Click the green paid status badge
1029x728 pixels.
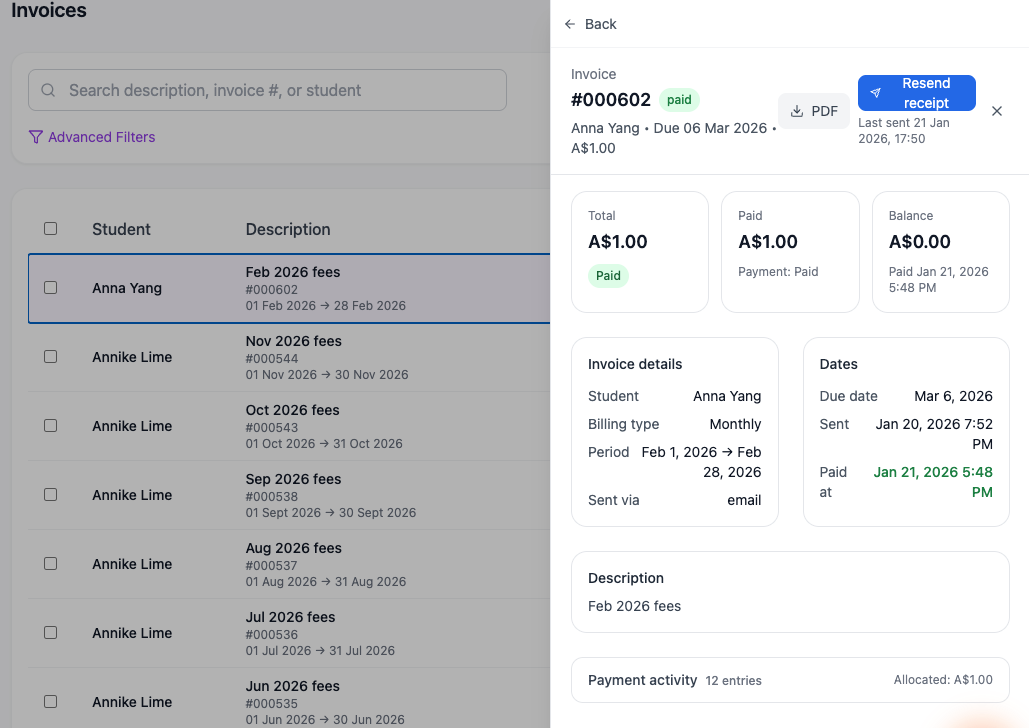pyautogui.click(x=679, y=100)
